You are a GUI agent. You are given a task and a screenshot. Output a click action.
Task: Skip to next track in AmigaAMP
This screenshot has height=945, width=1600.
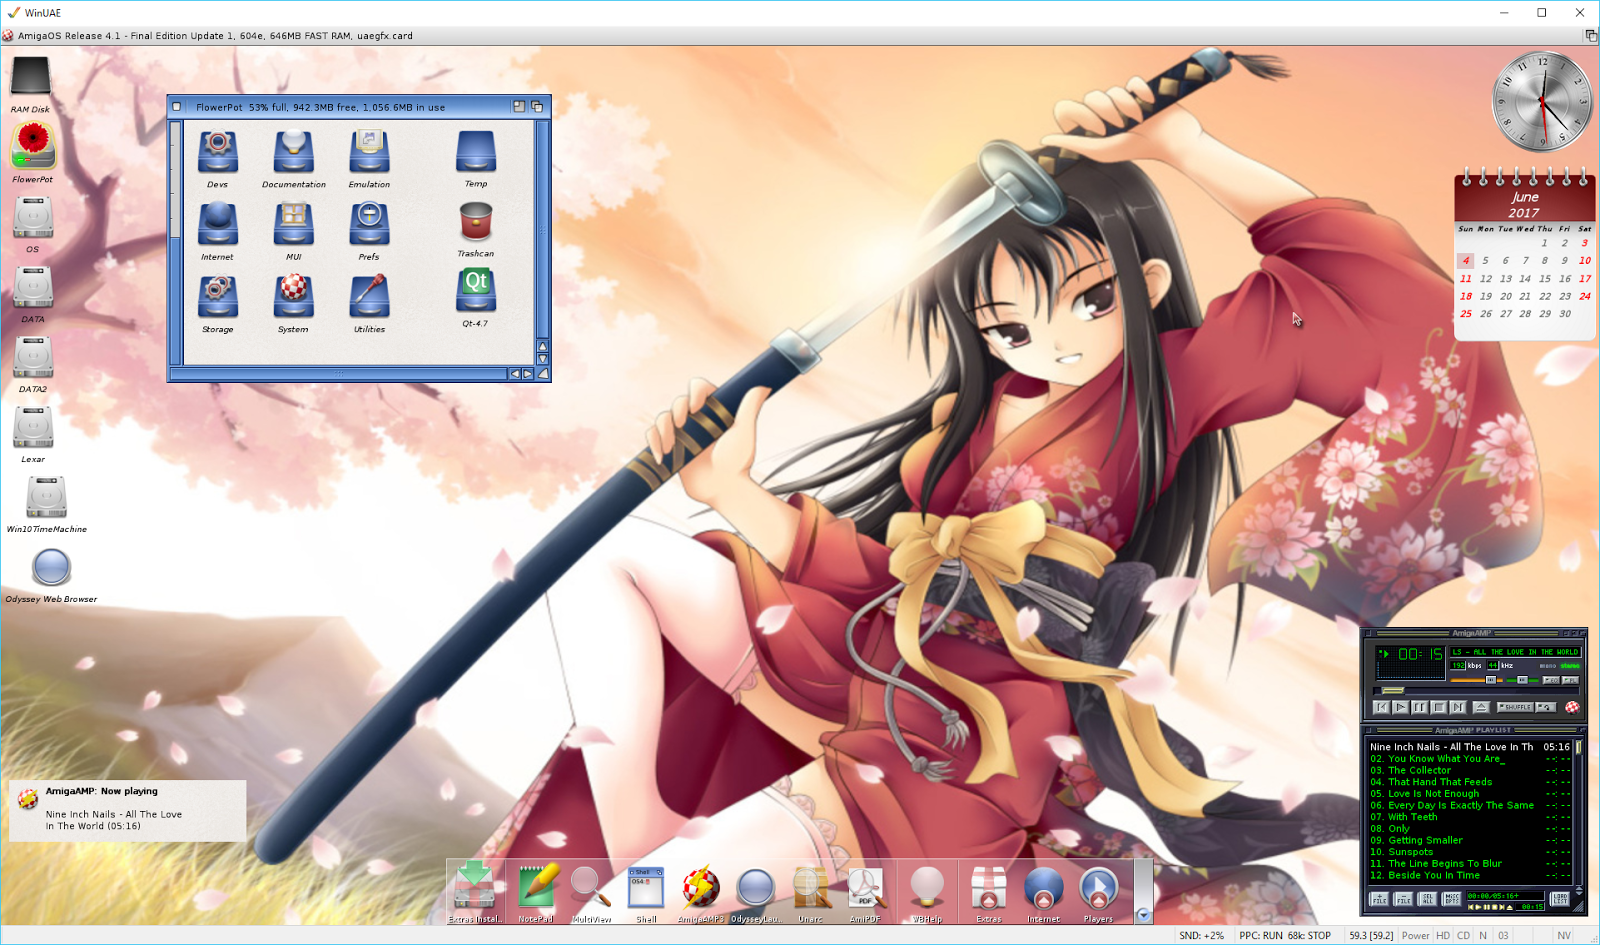click(x=1457, y=707)
